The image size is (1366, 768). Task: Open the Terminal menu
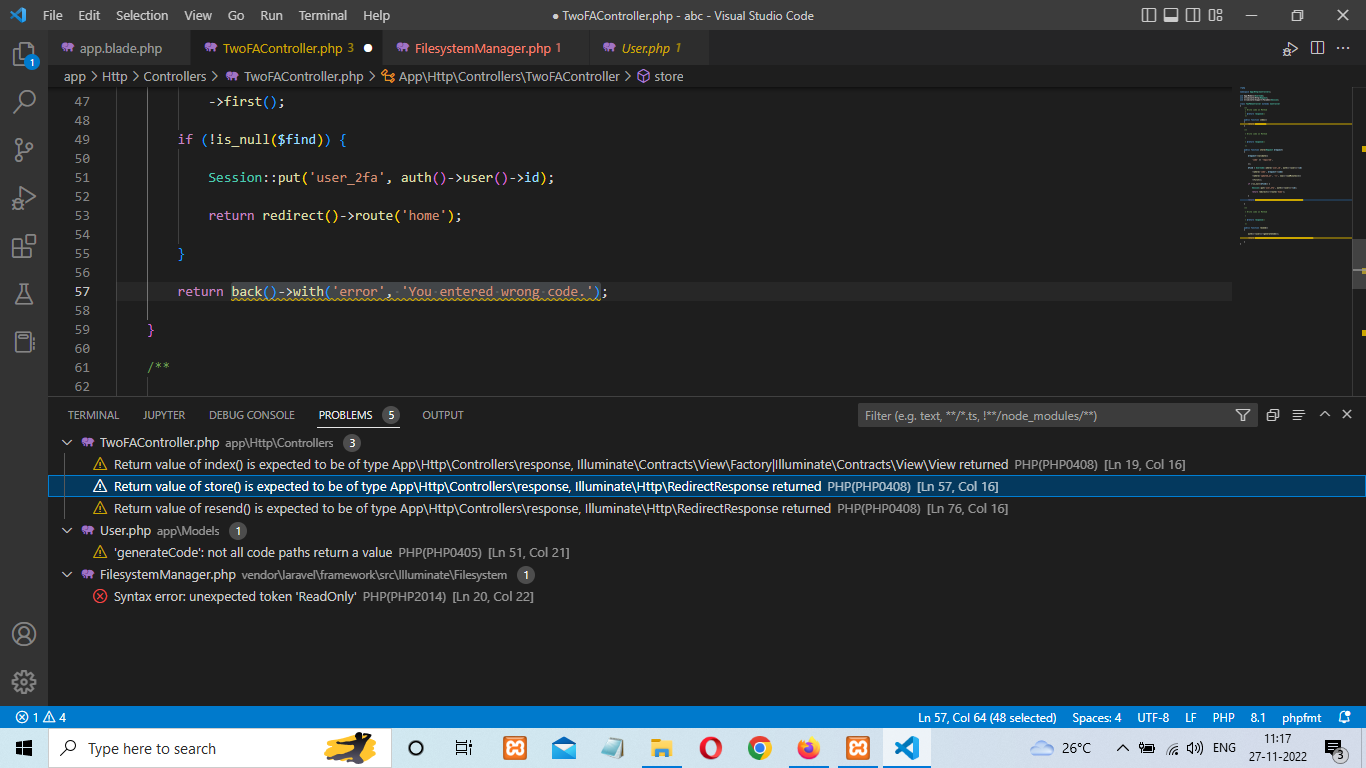(323, 16)
